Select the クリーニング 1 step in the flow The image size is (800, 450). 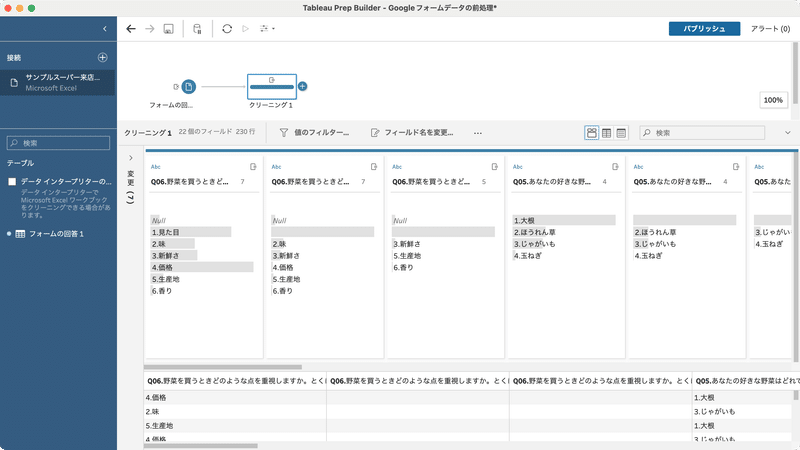272,87
